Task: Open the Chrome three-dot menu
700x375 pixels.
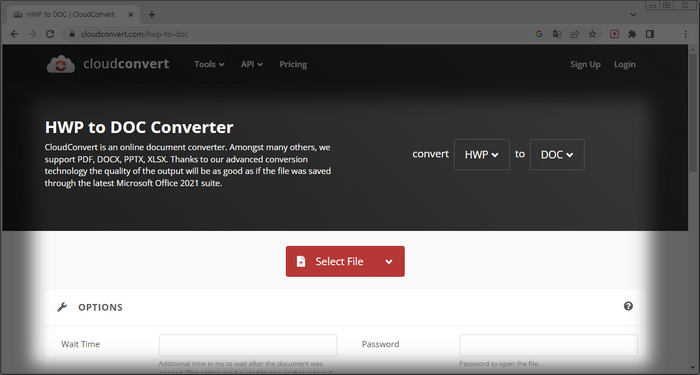Action: click(686, 34)
